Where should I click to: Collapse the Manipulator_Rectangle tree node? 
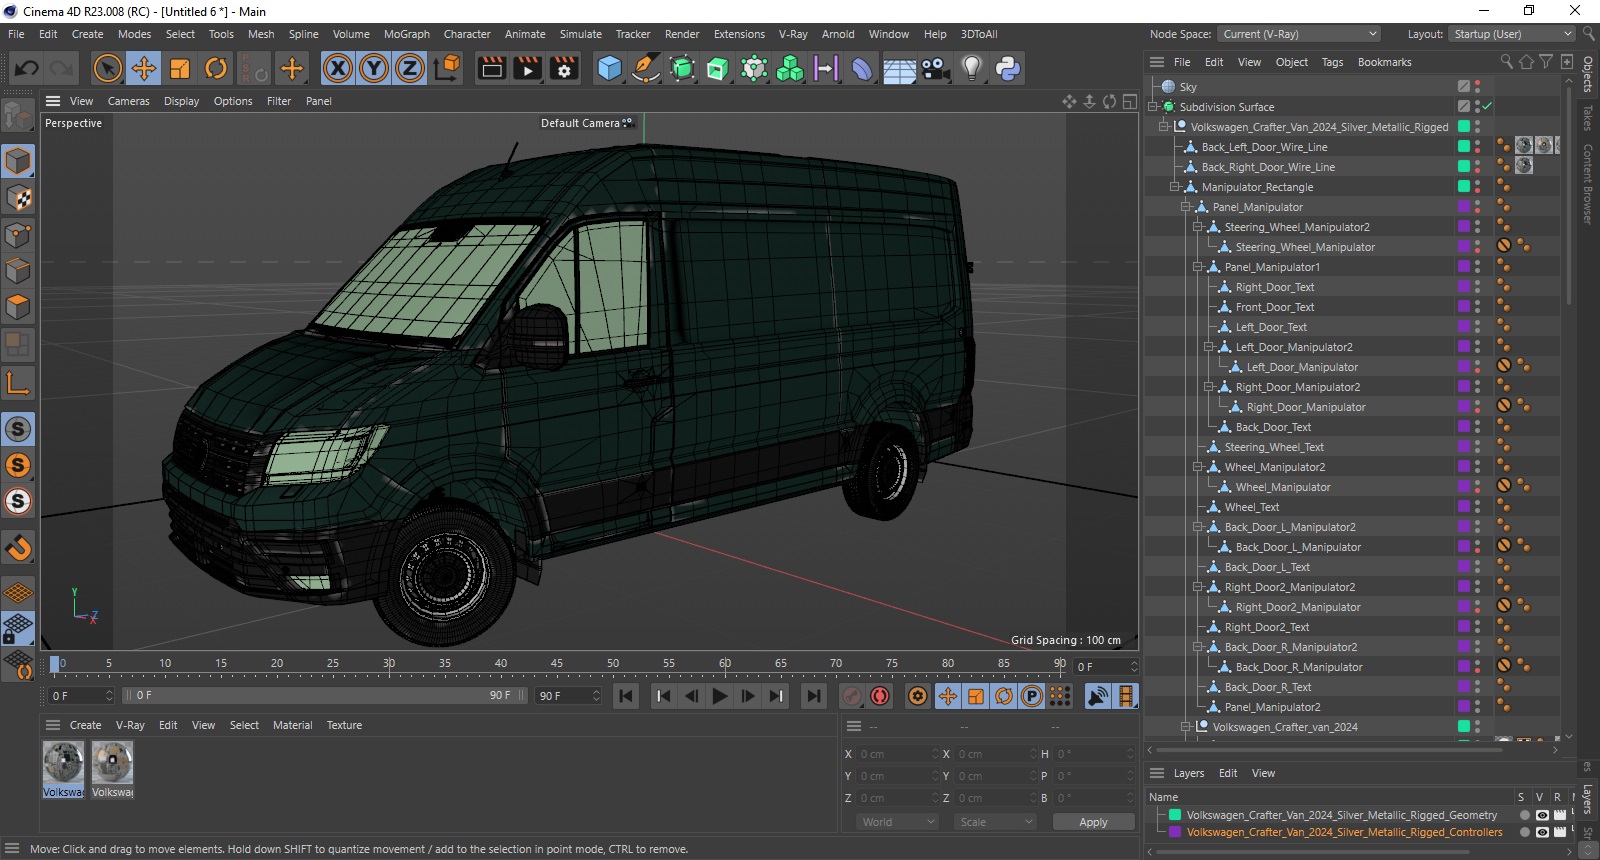click(1175, 187)
